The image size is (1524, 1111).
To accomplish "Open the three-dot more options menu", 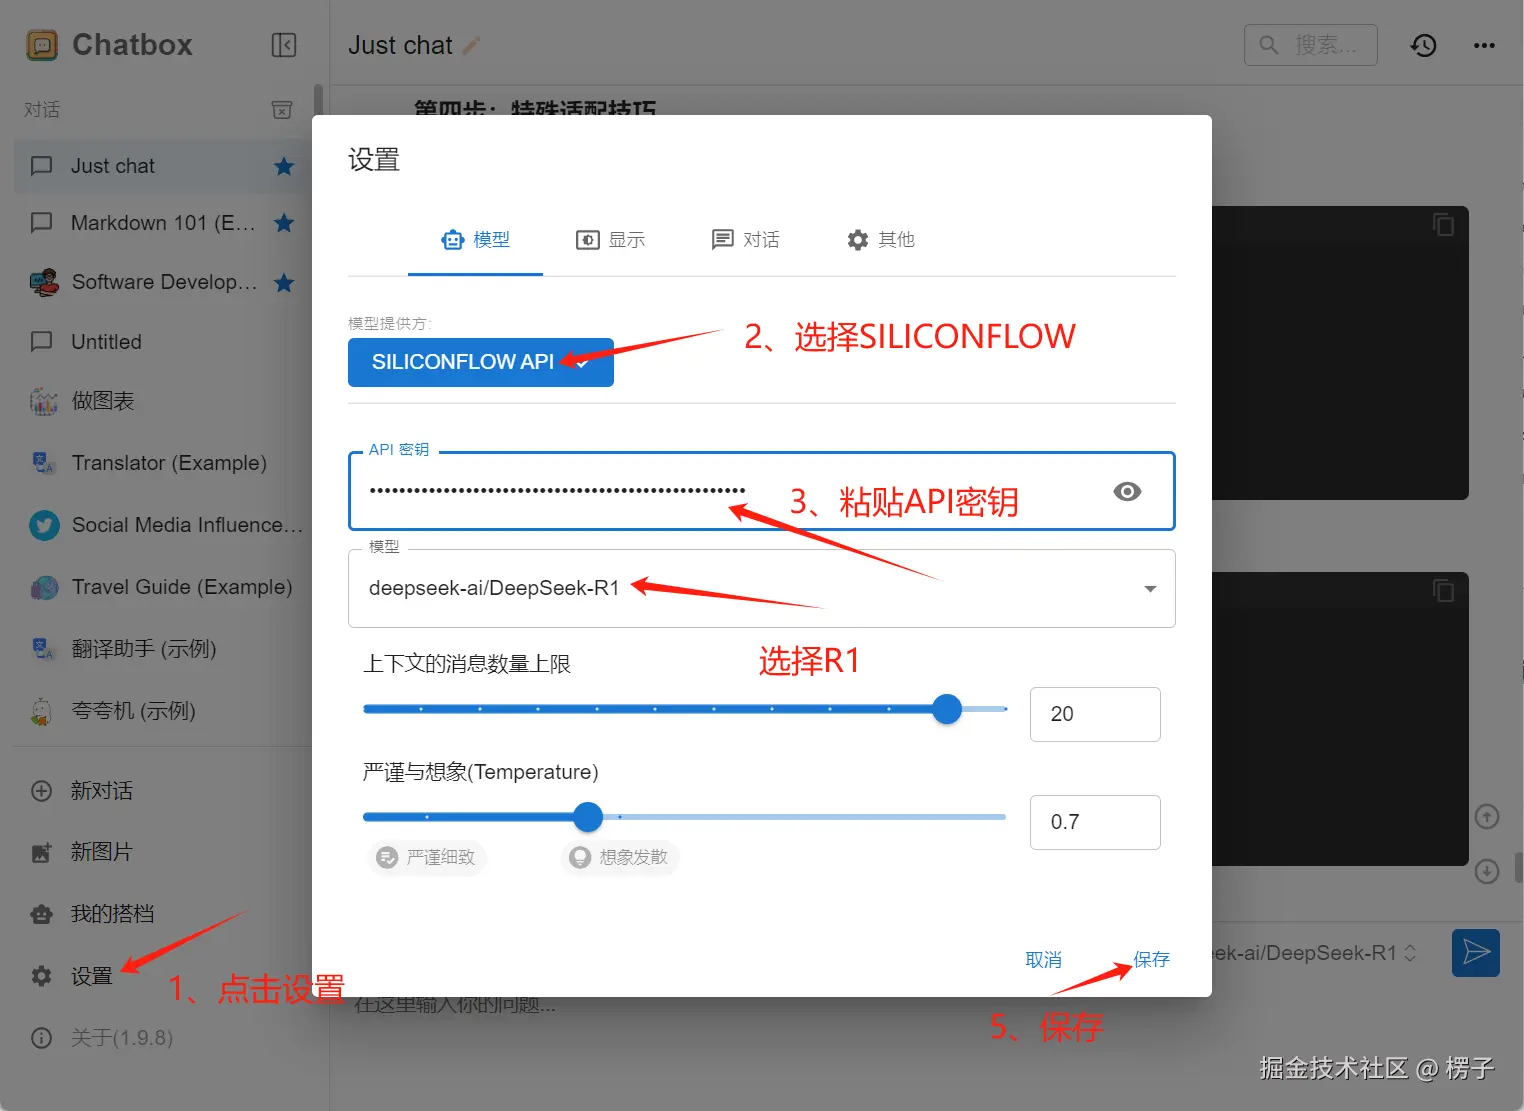I will (x=1484, y=45).
